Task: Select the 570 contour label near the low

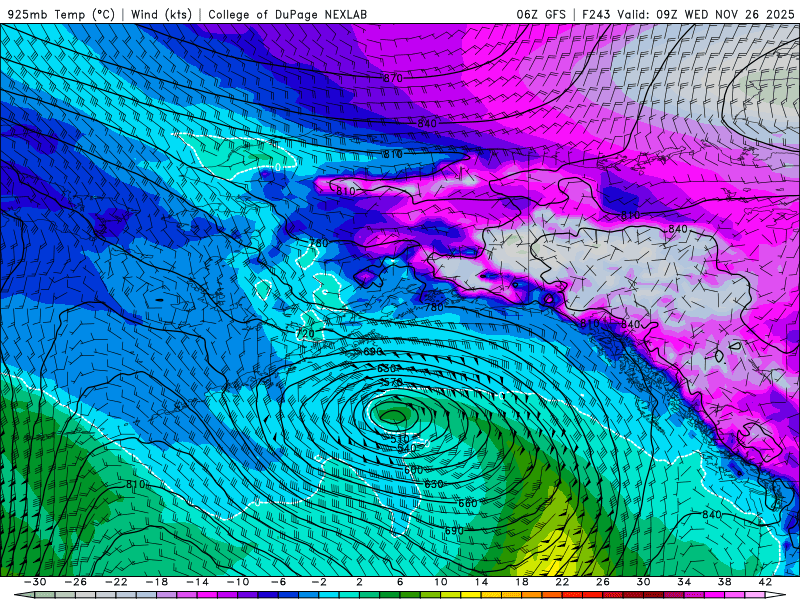Action: [x=393, y=382]
